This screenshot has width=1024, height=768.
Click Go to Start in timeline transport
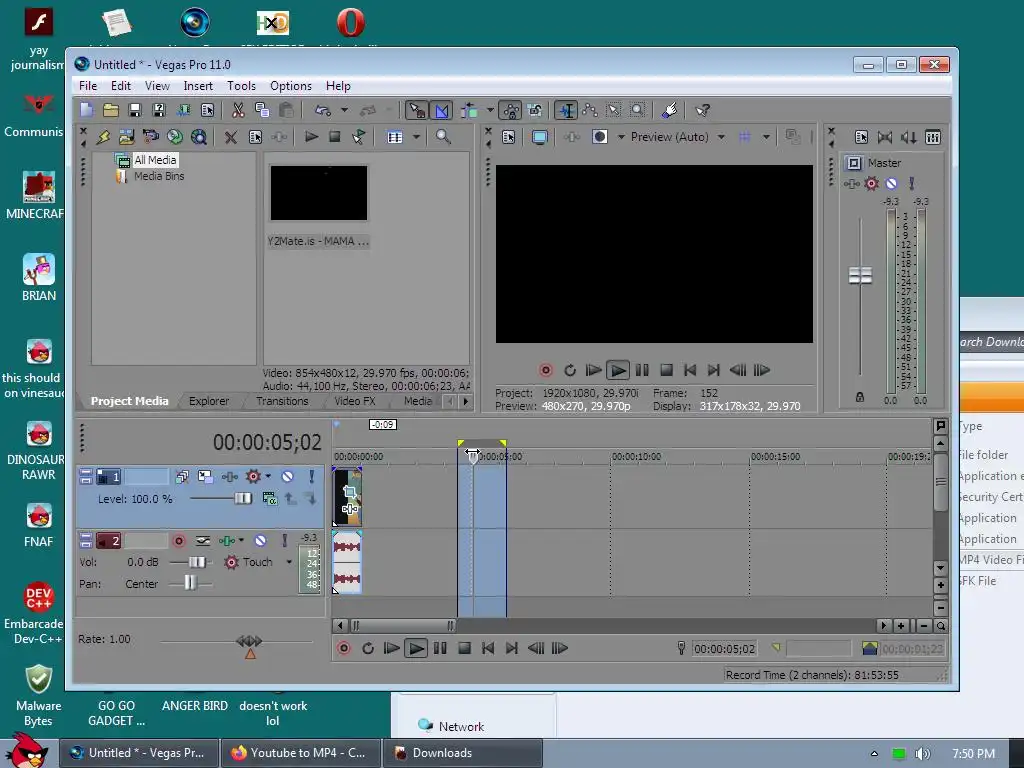488,648
